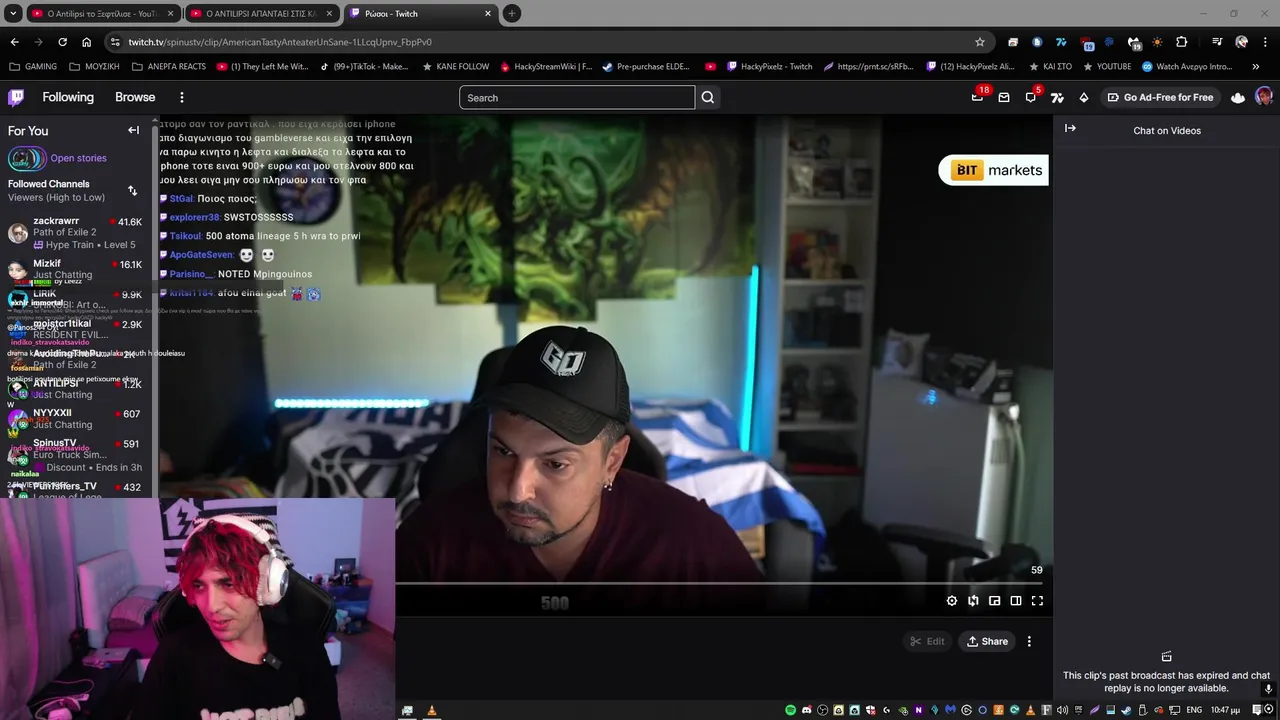Open Prime loot with badge 18
This screenshot has width=1280, height=720.
977,97
